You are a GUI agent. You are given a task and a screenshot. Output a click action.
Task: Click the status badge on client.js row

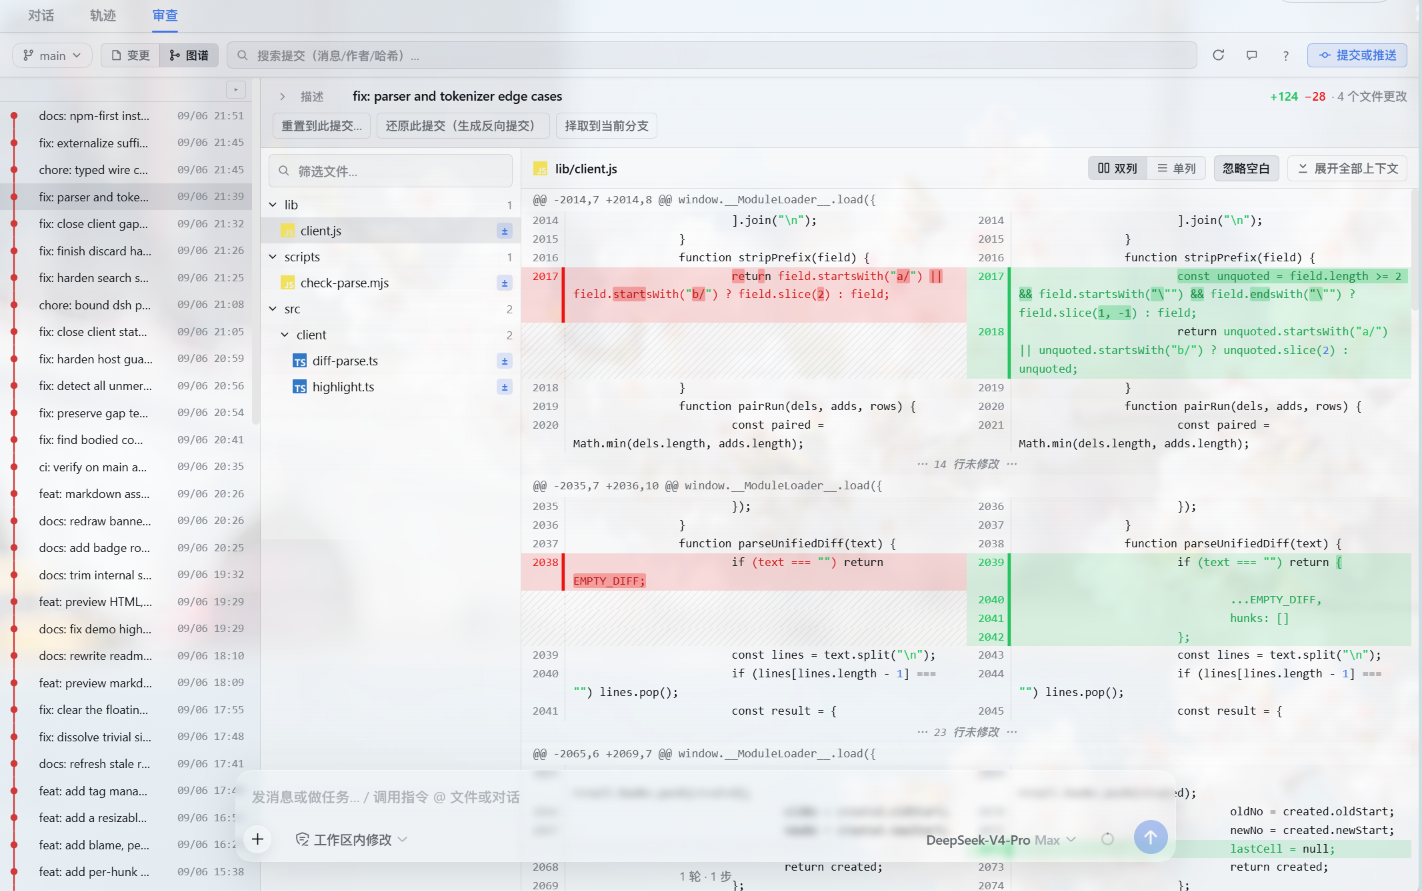[x=504, y=231]
